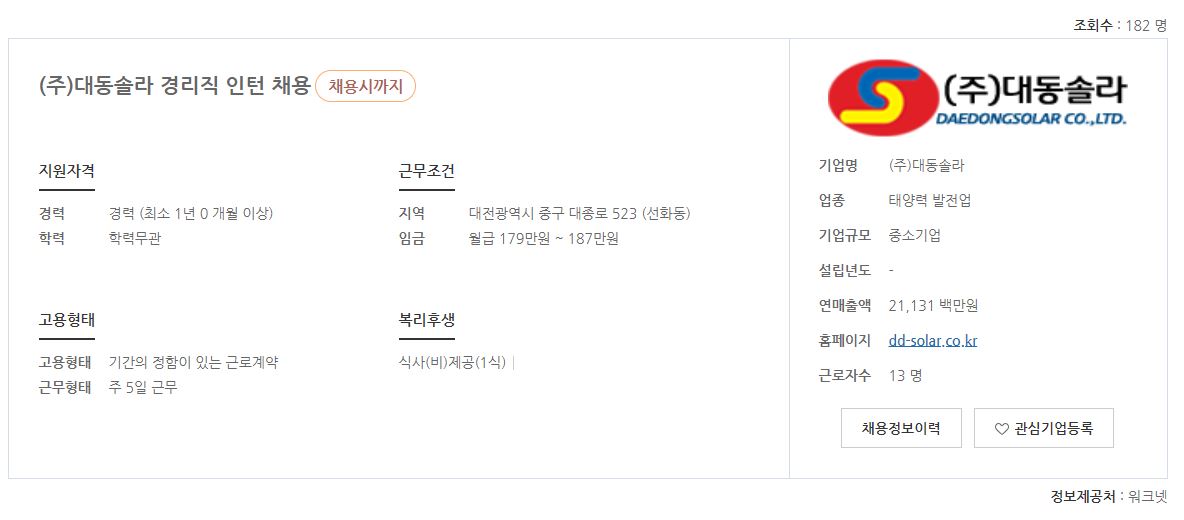This screenshot has height=520, width=1184.
Task: Click the 조회수 182 명 view count
Action: pos(1121,25)
